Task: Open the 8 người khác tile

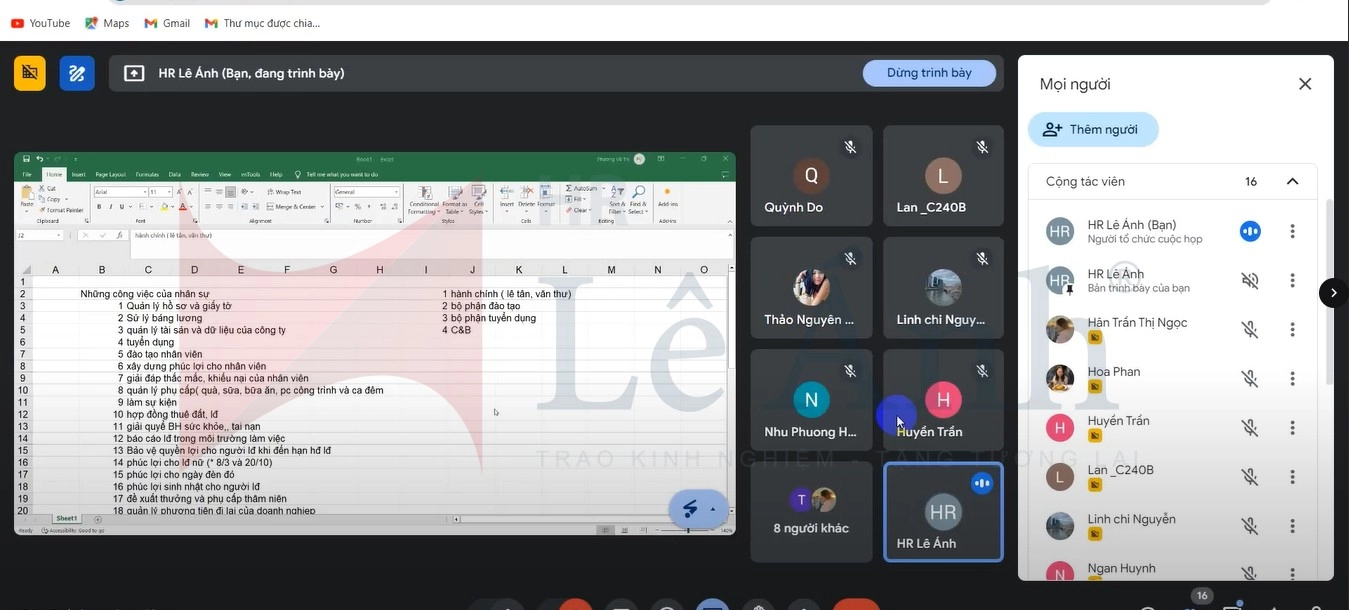Action: 811,511
